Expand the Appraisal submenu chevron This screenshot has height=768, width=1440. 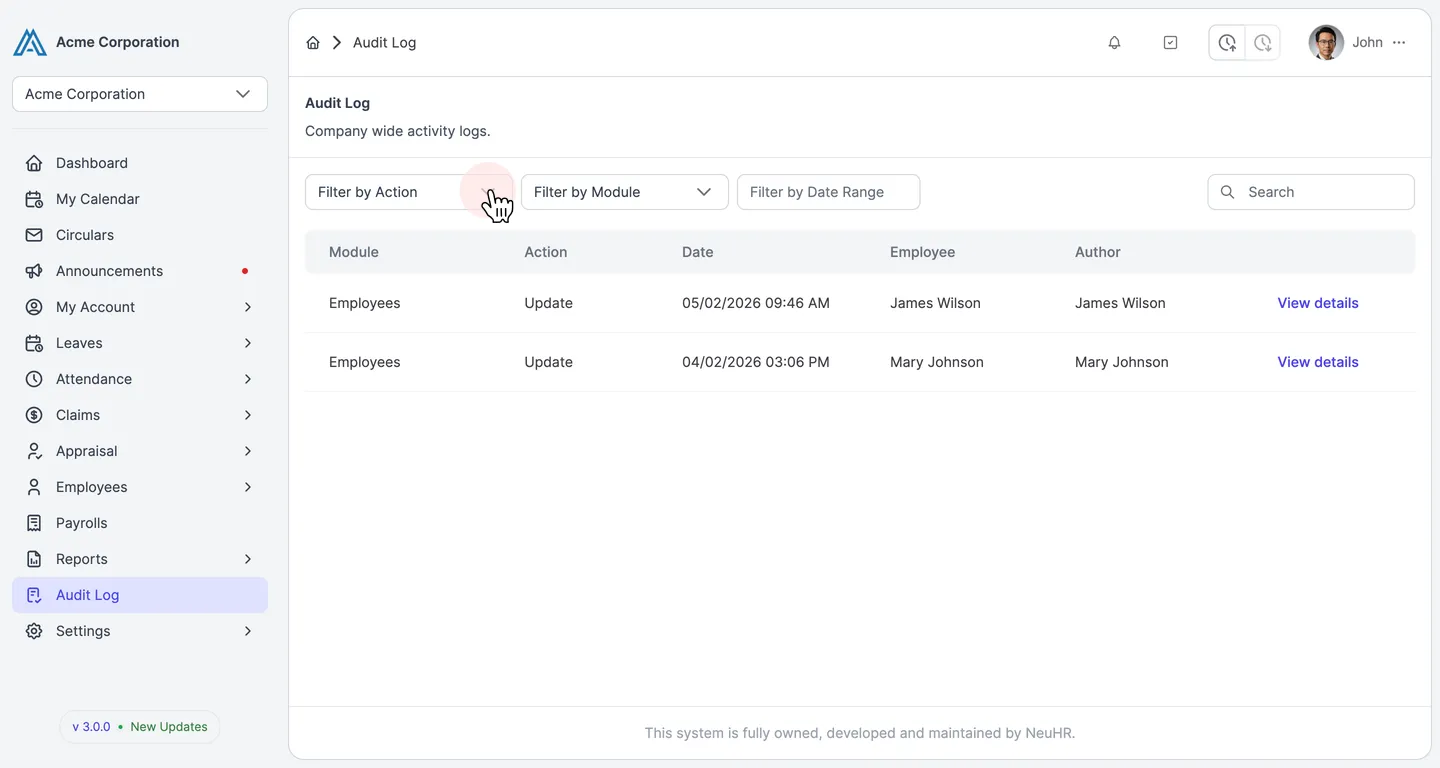point(248,451)
